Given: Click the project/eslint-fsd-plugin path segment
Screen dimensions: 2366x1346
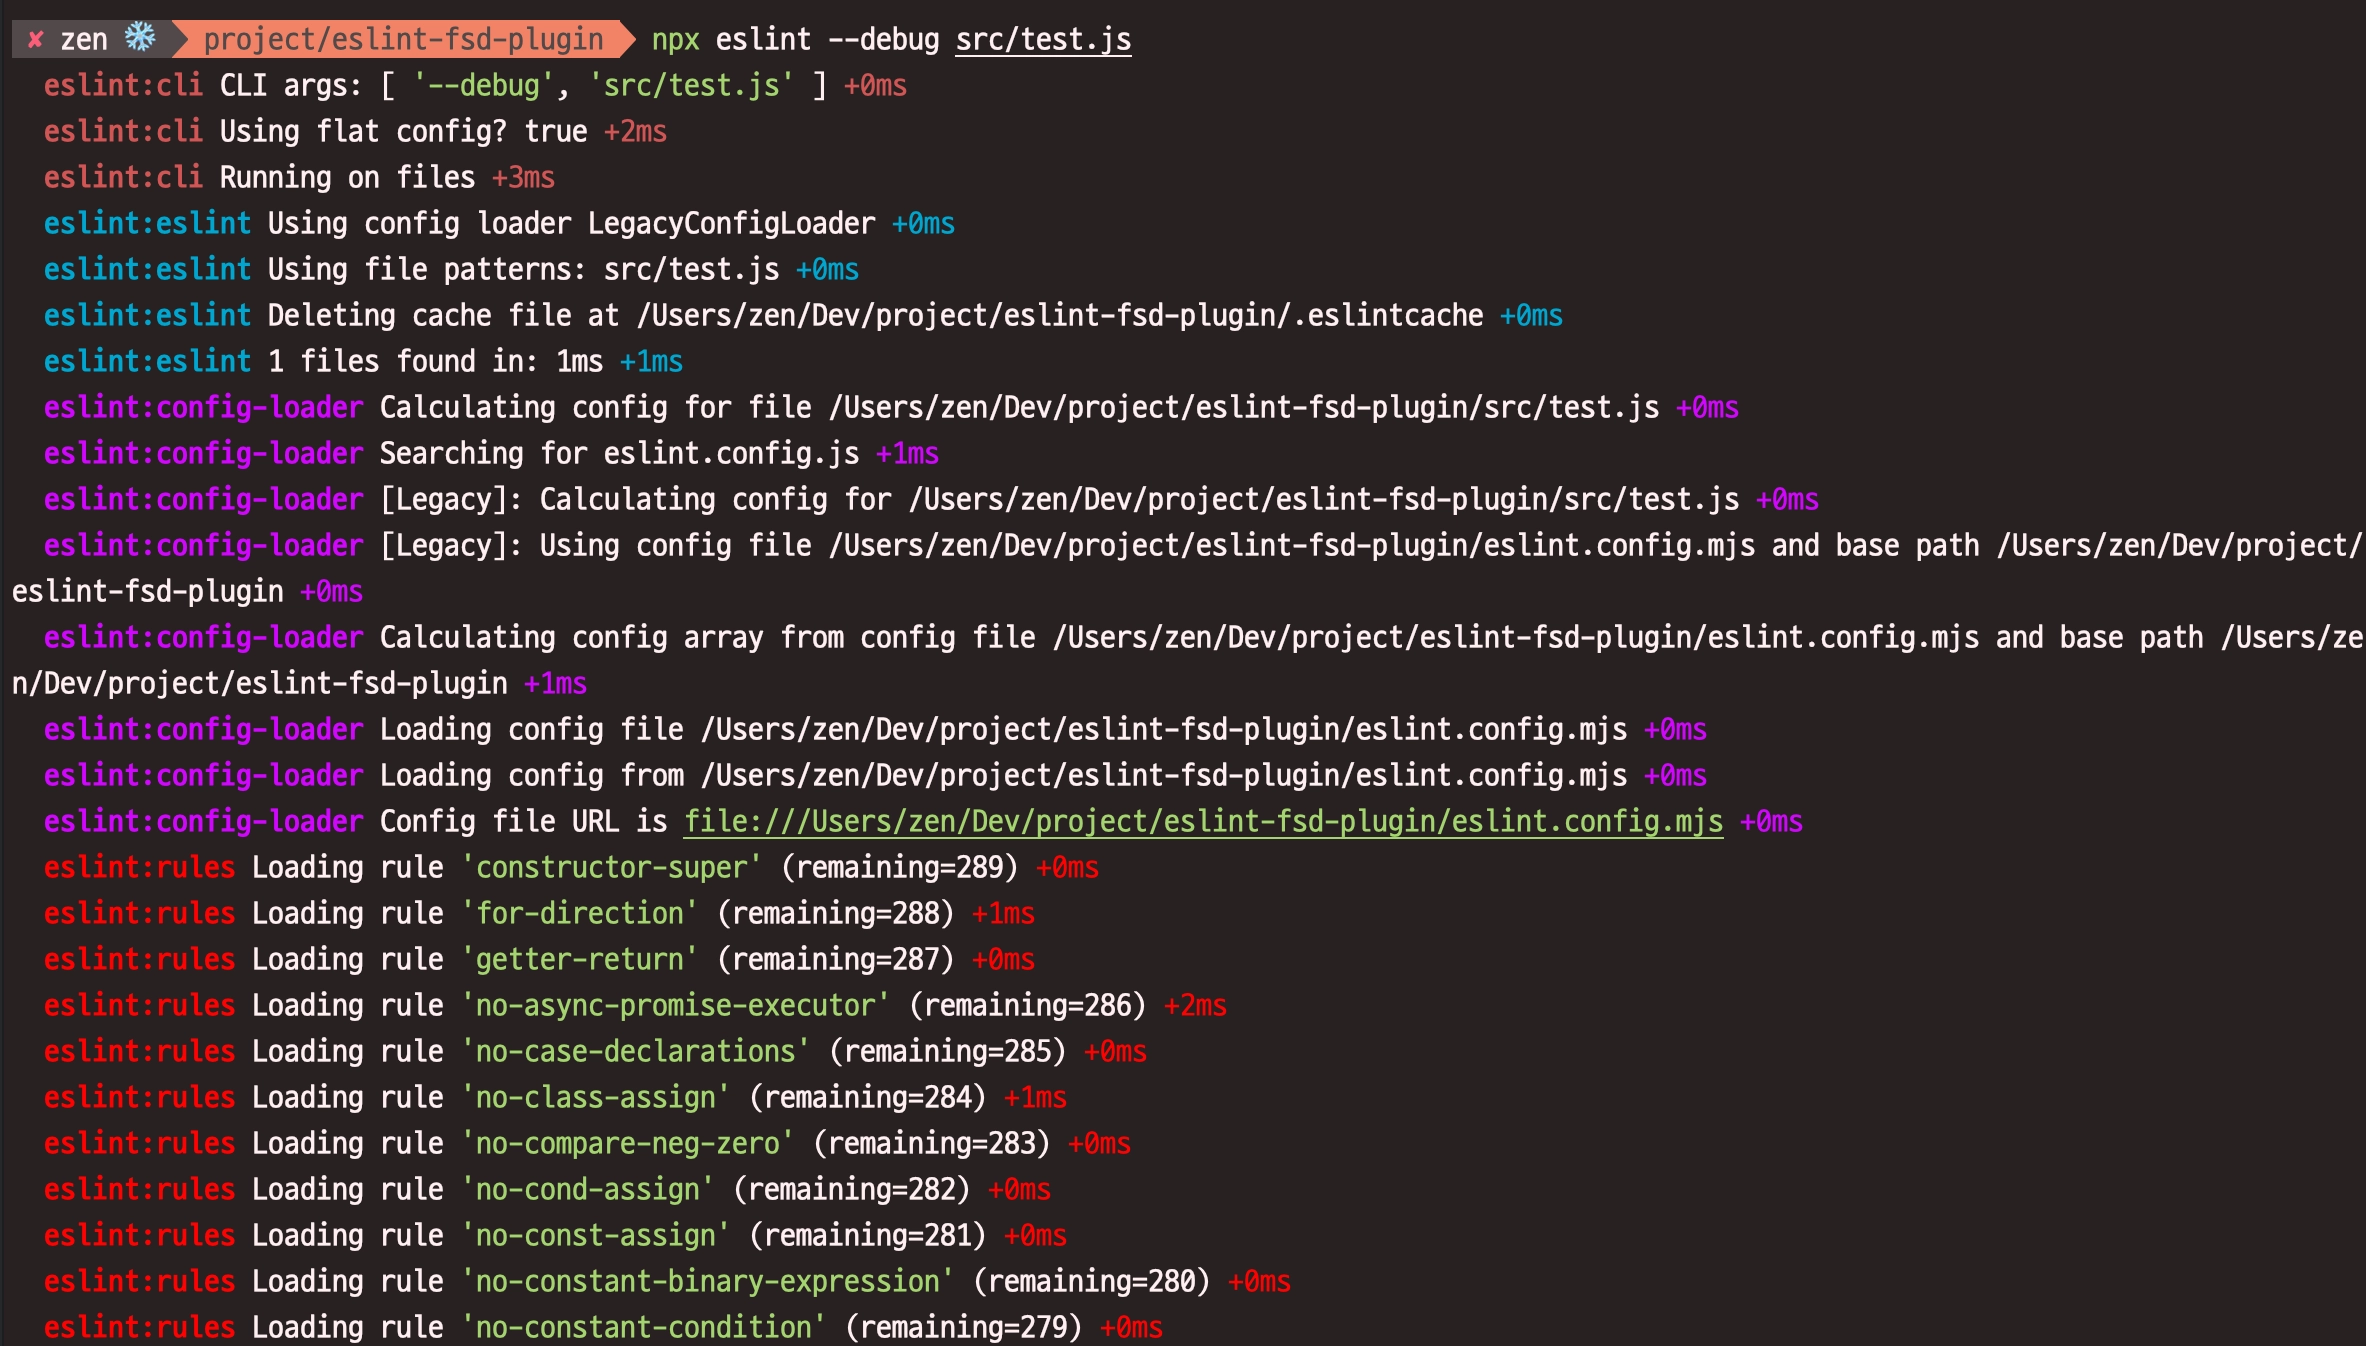Looking at the screenshot, I should pyautogui.click(x=403, y=40).
